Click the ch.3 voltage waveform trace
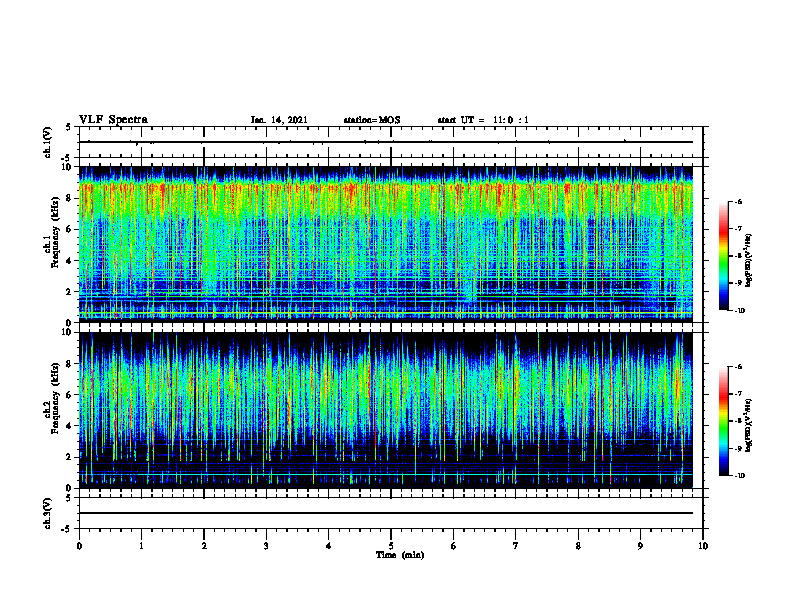 click(x=386, y=513)
